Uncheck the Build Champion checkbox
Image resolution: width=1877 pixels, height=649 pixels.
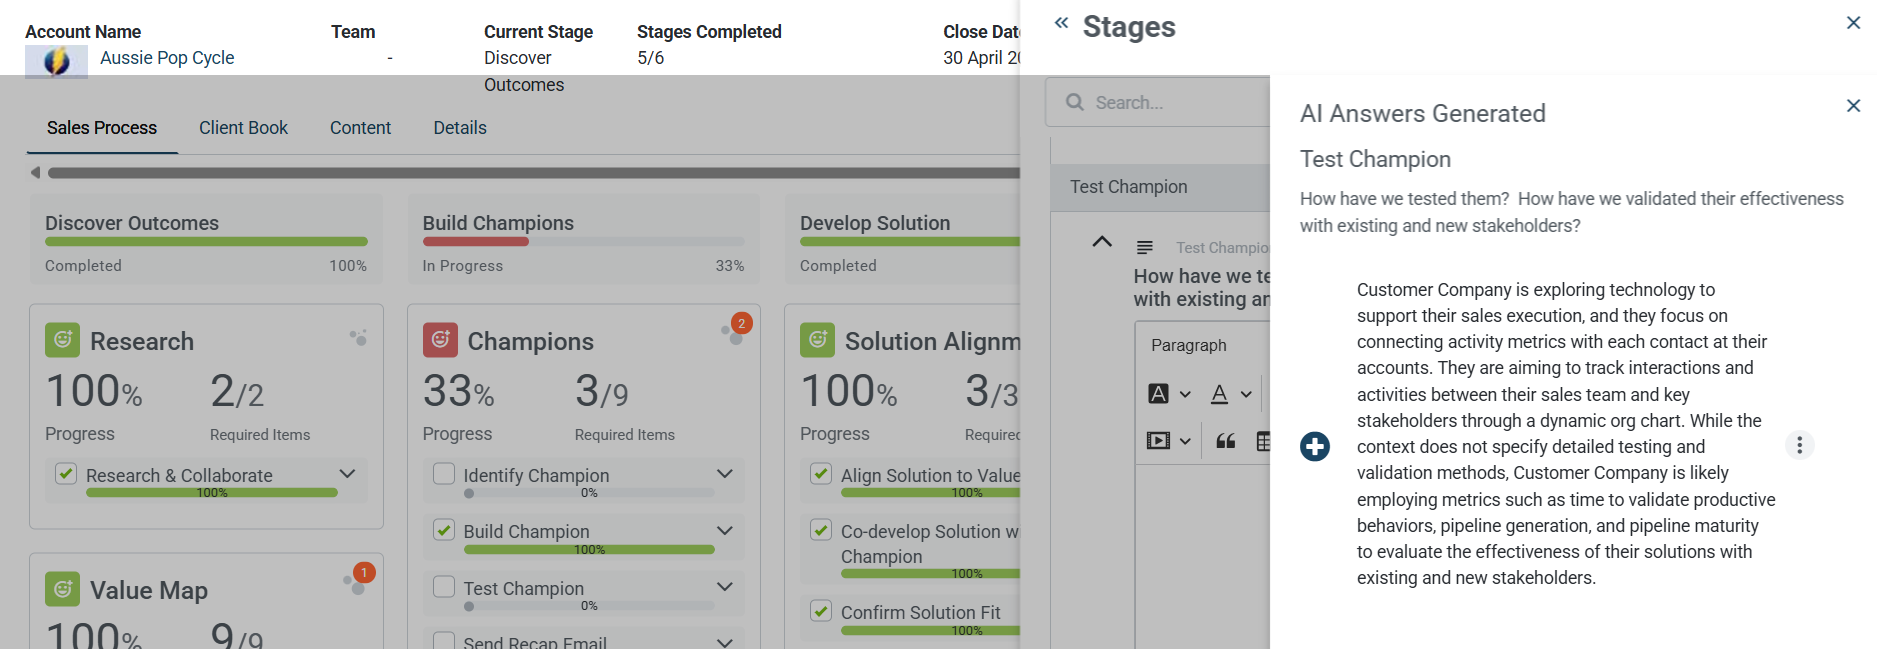444,530
